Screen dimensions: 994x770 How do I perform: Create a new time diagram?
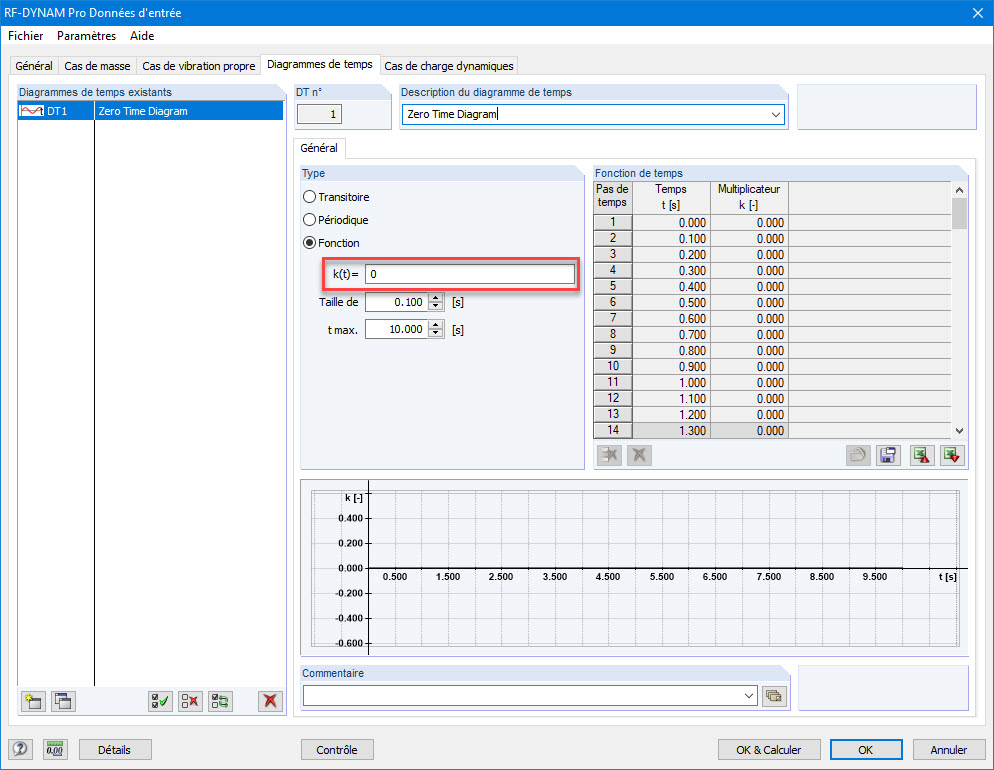[x=33, y=701]
